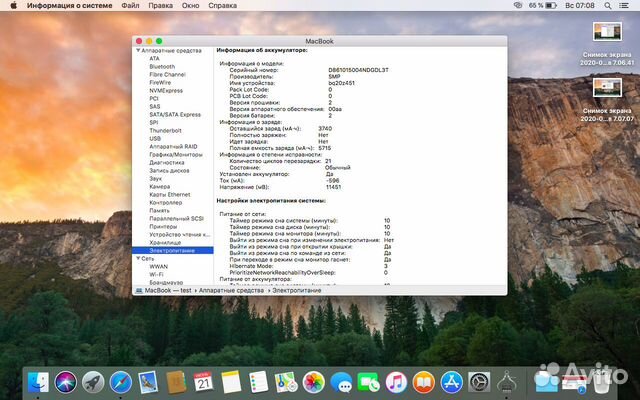Image resolution: width=640 pixels, height=400 pixels.
Task: Open 'Информация о системе' app menu
Action: pyautogui.click(x=69, y=6)
